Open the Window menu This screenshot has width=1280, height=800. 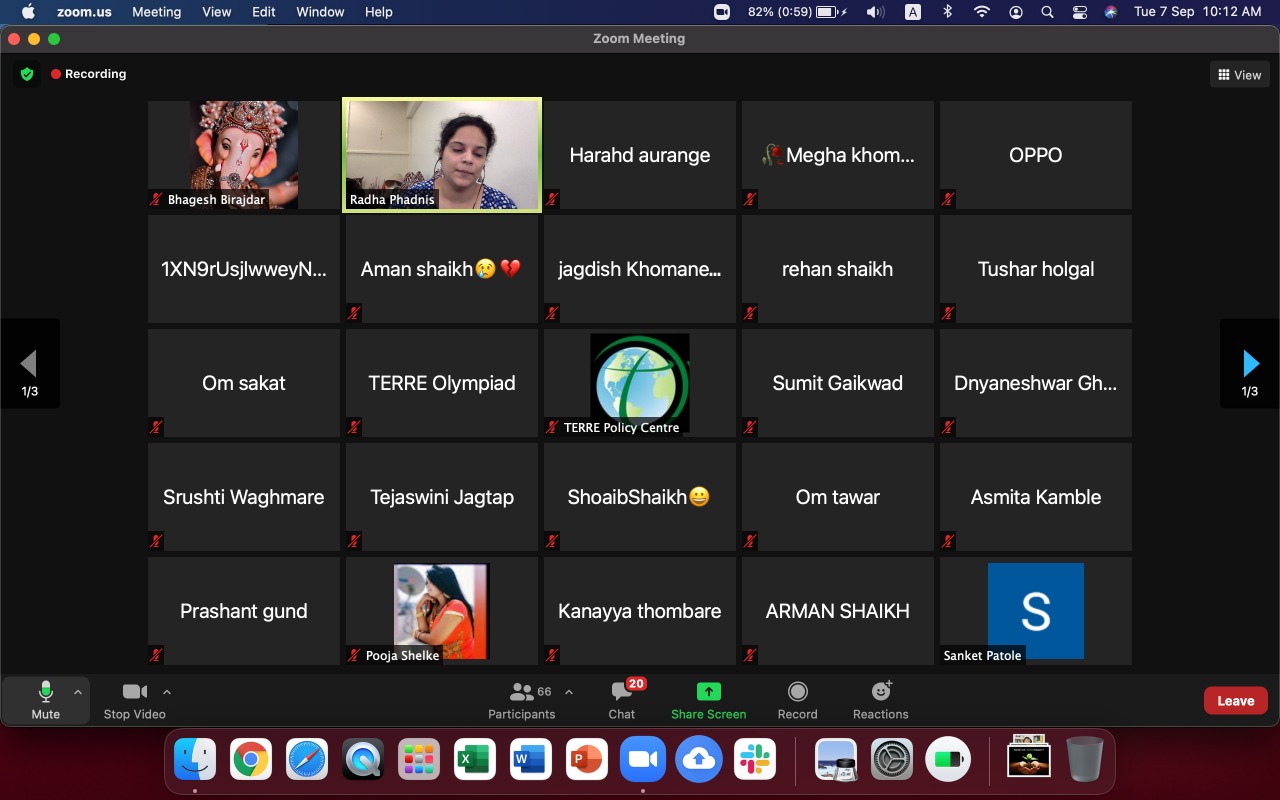[322, 12]
